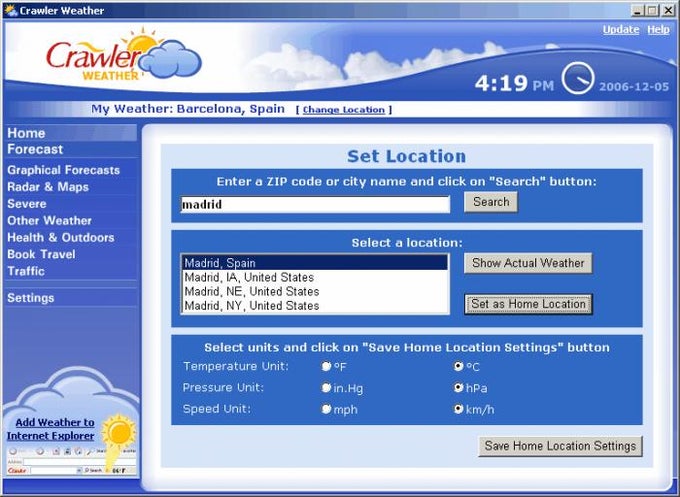Click the 2006-12-05 date text
This screenshot has width=680, height=497.
tap(634, 87)
